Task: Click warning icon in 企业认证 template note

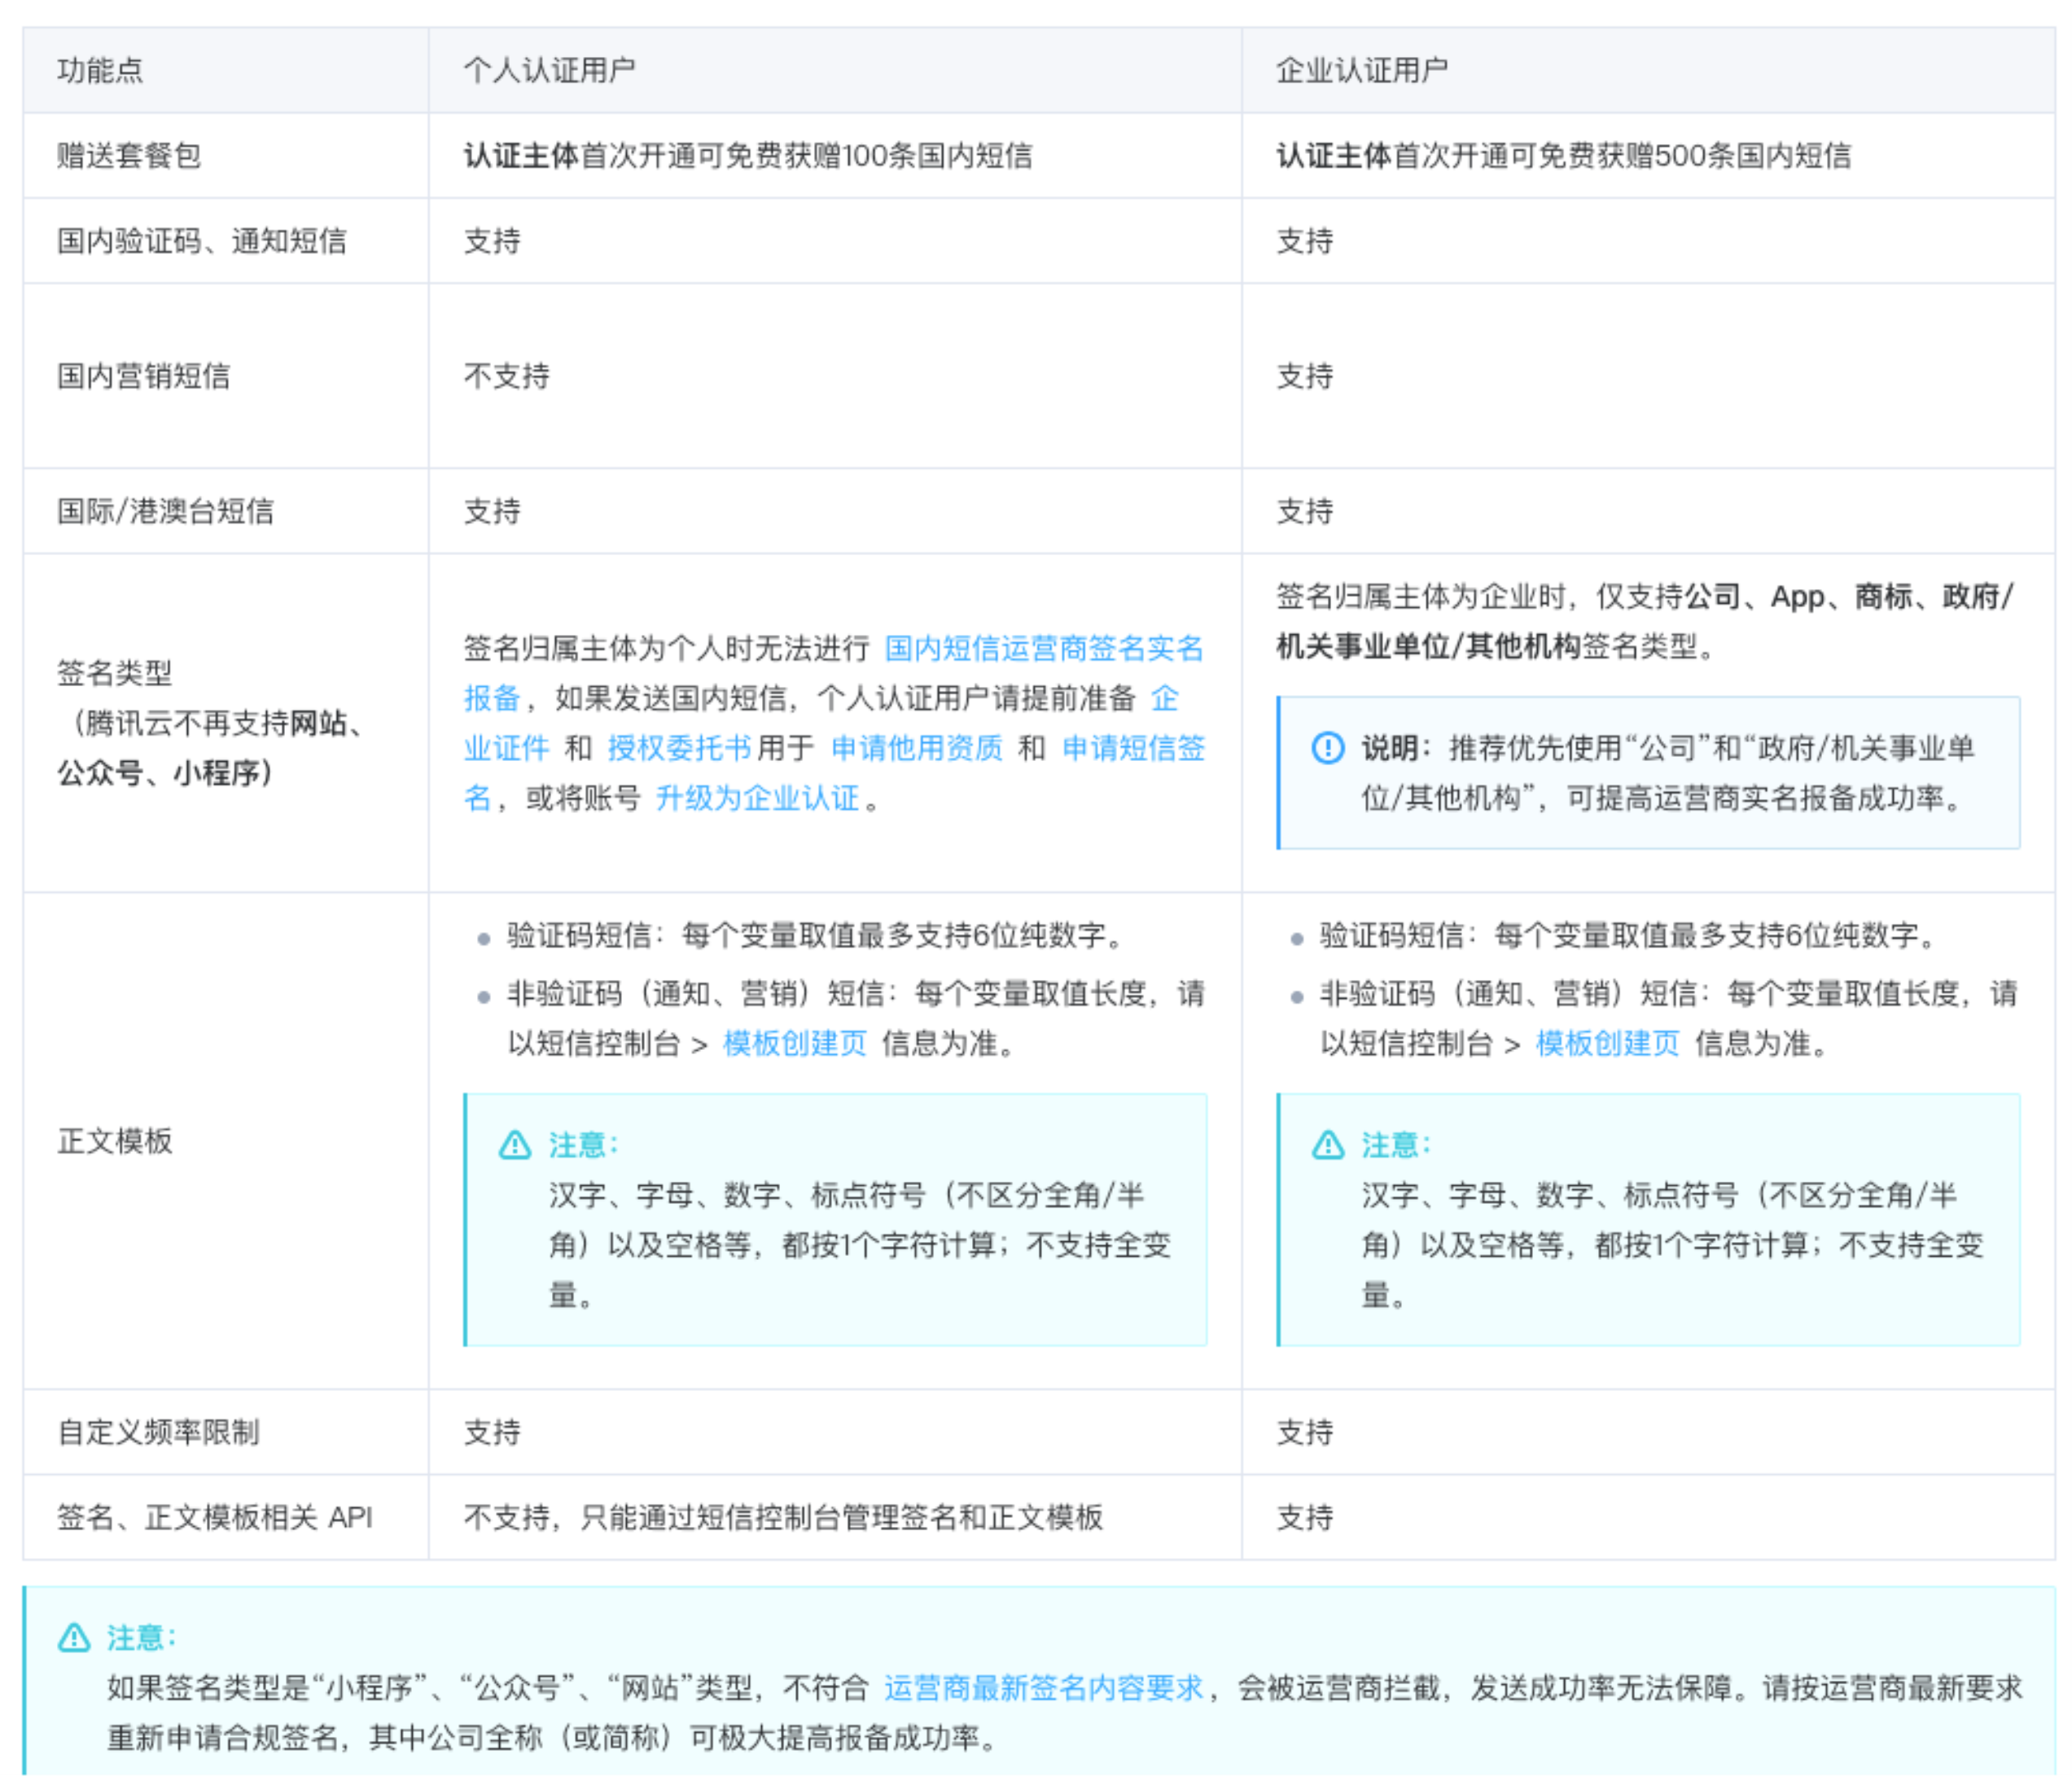Action: click(x=1327, y=1144)
